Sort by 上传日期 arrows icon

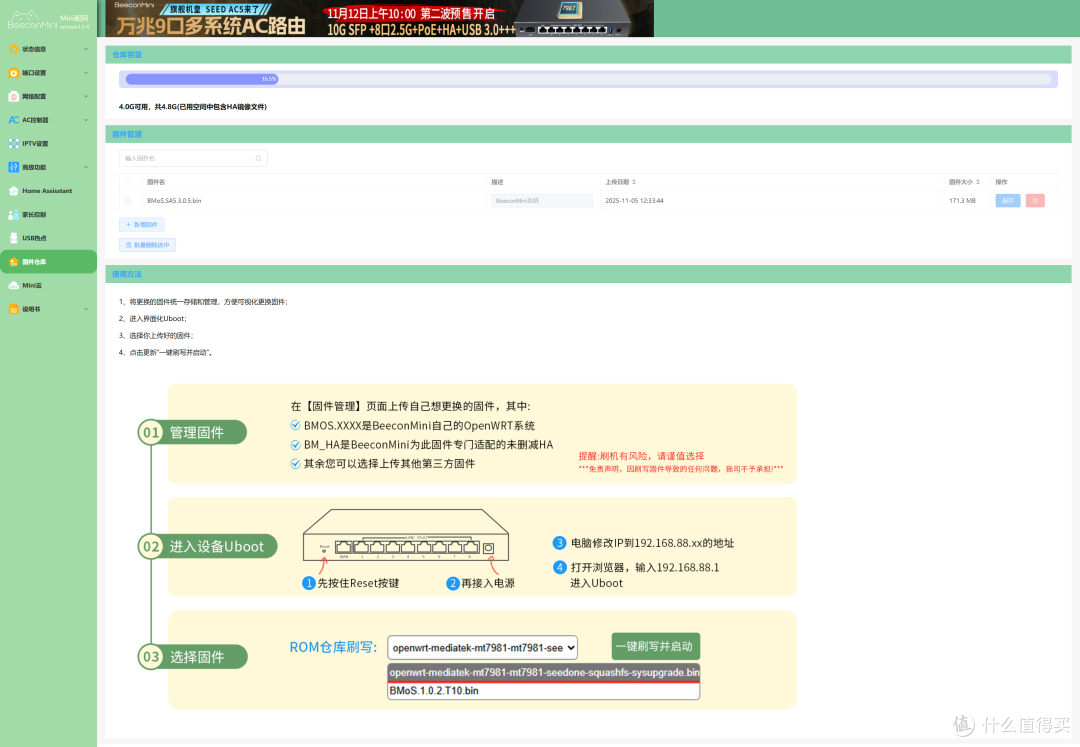click(x=634, y=182)
